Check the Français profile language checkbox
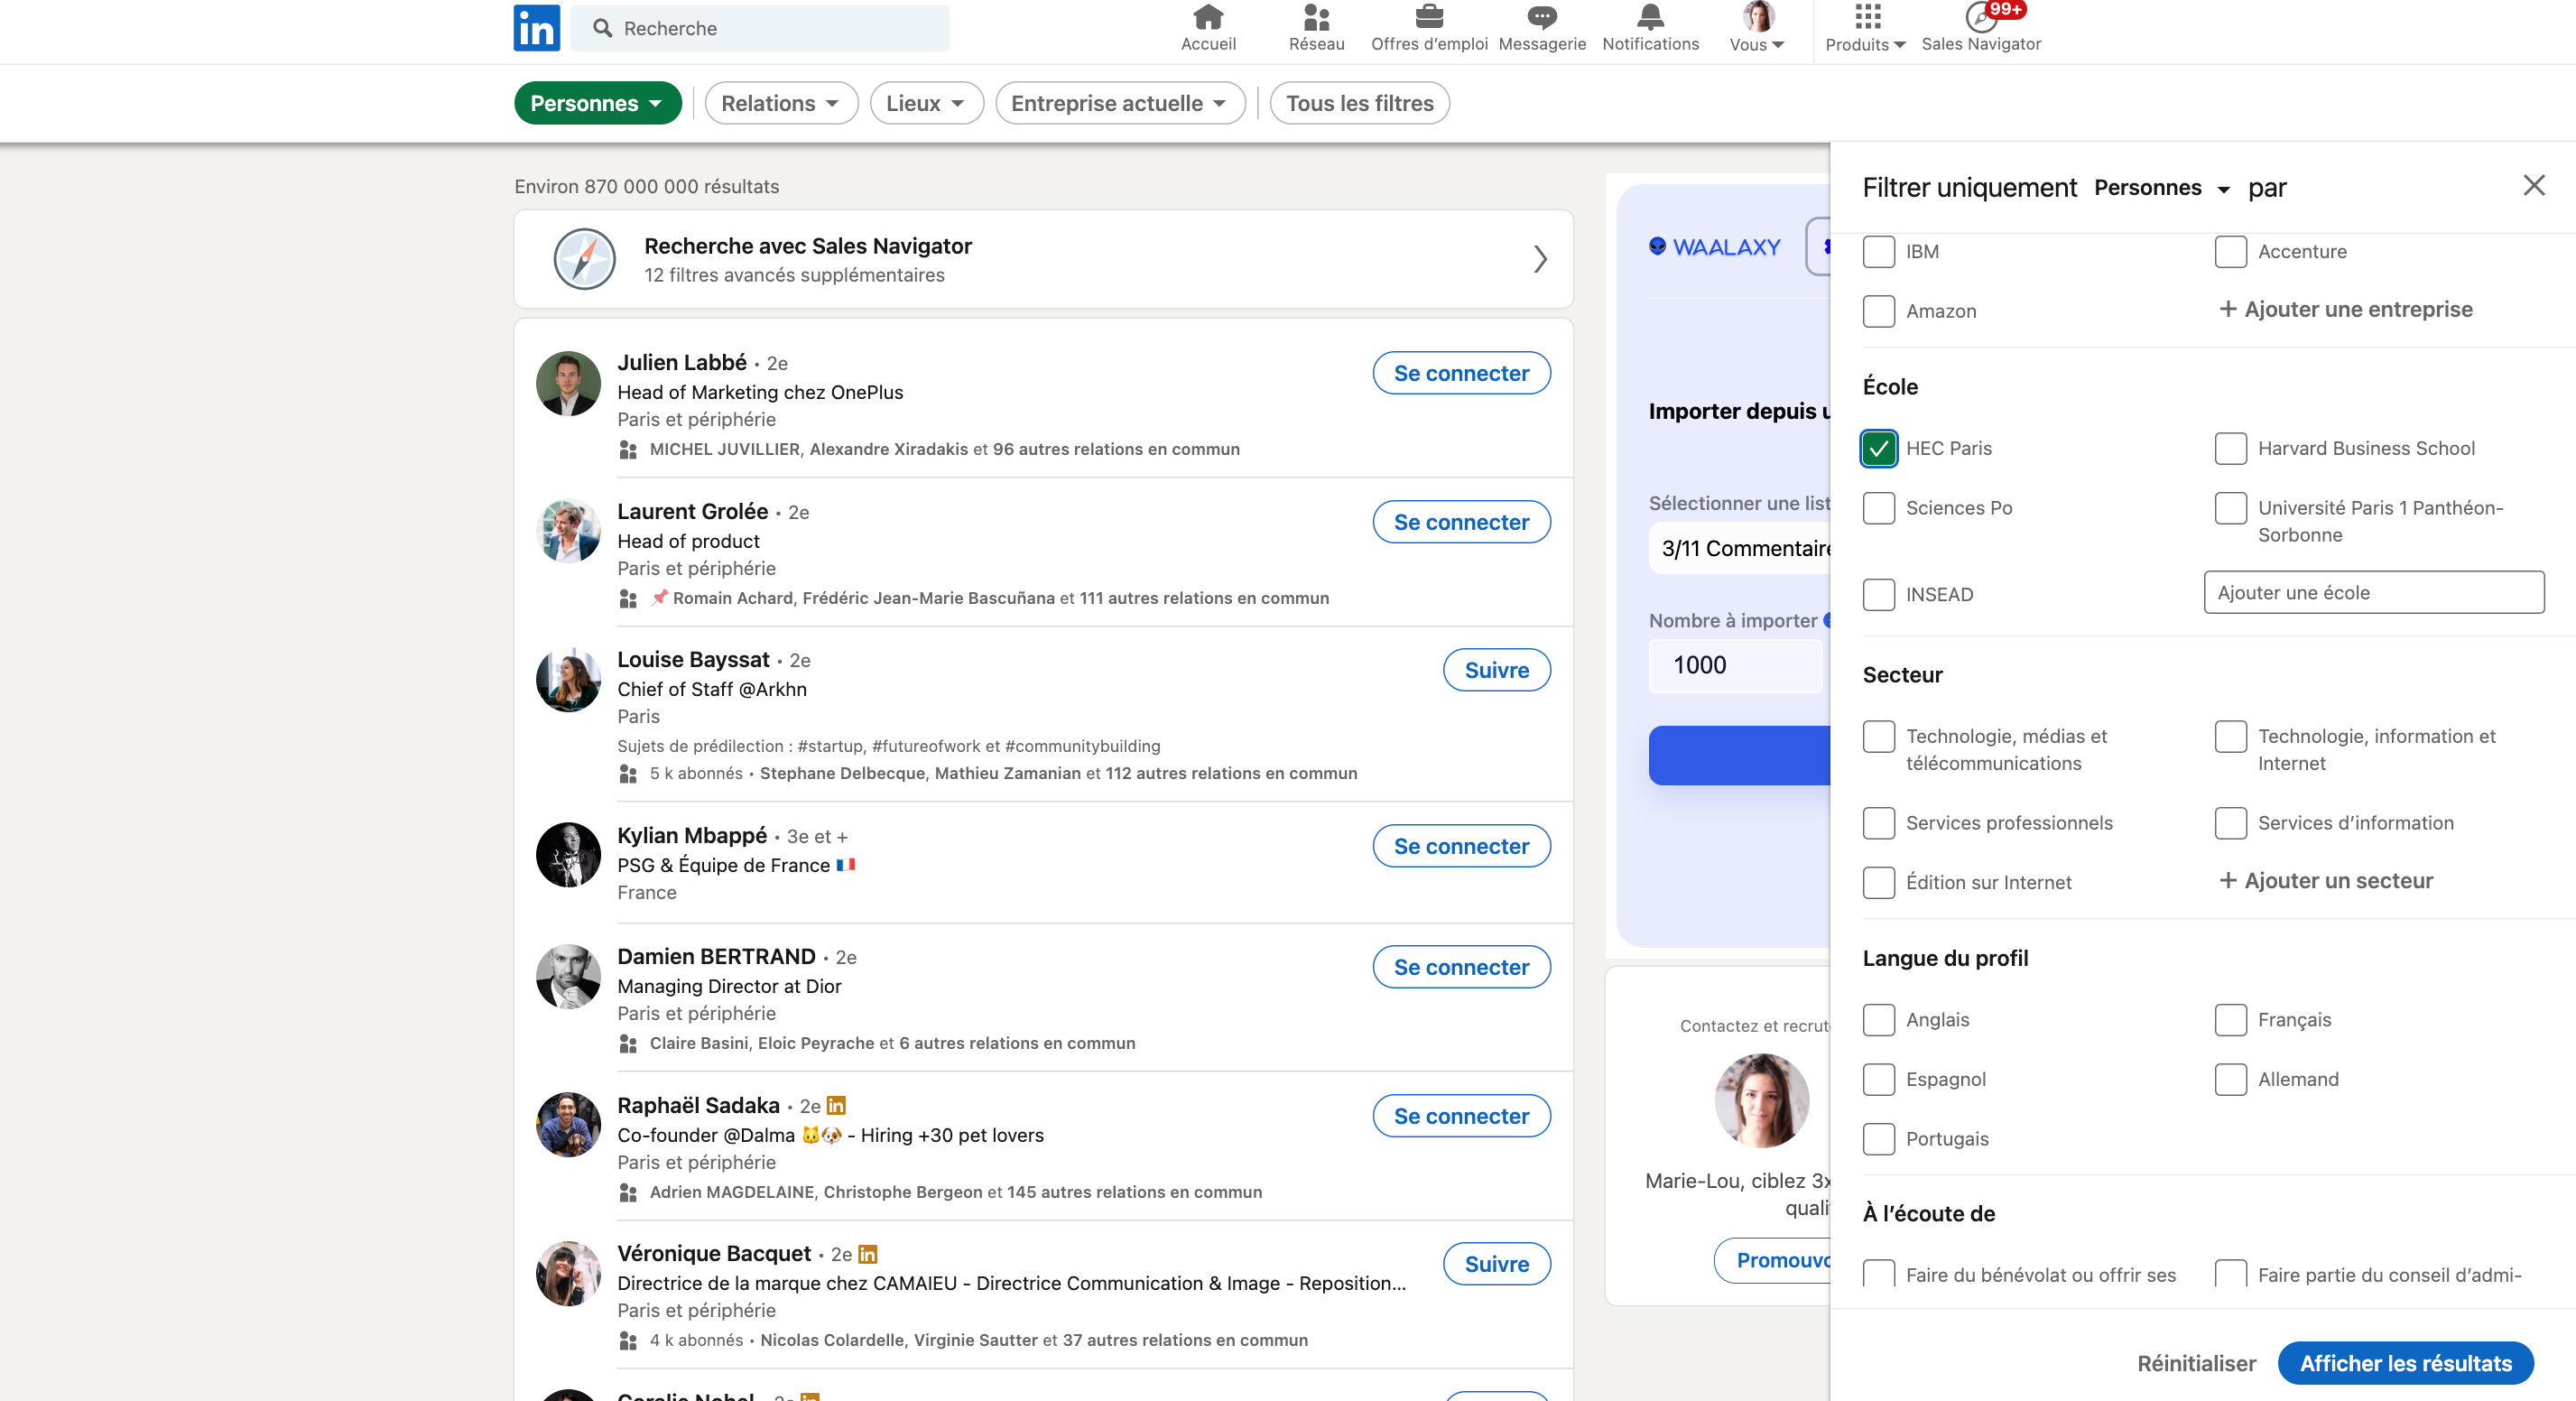This screenshot has height=1401, width=2576. pos(2230,1020)
